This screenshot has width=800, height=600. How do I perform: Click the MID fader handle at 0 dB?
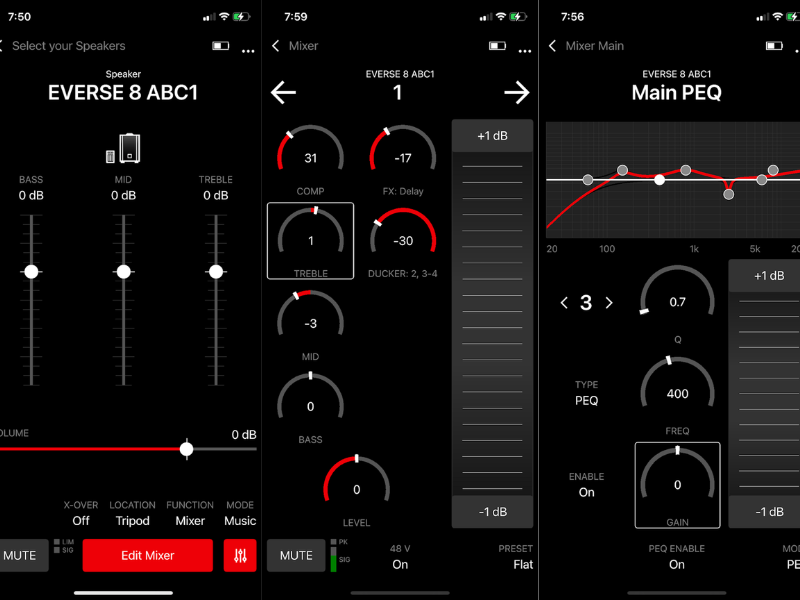point(123,271)
